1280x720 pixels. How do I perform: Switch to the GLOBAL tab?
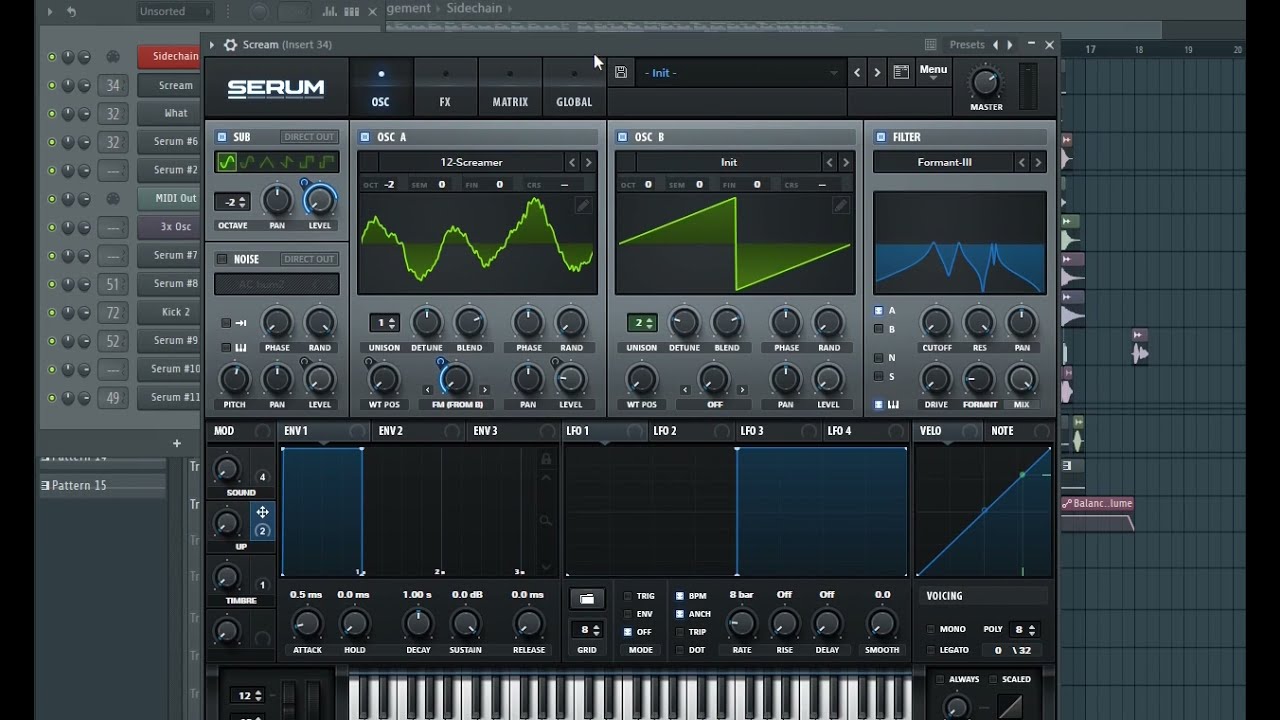click(574, 88)
